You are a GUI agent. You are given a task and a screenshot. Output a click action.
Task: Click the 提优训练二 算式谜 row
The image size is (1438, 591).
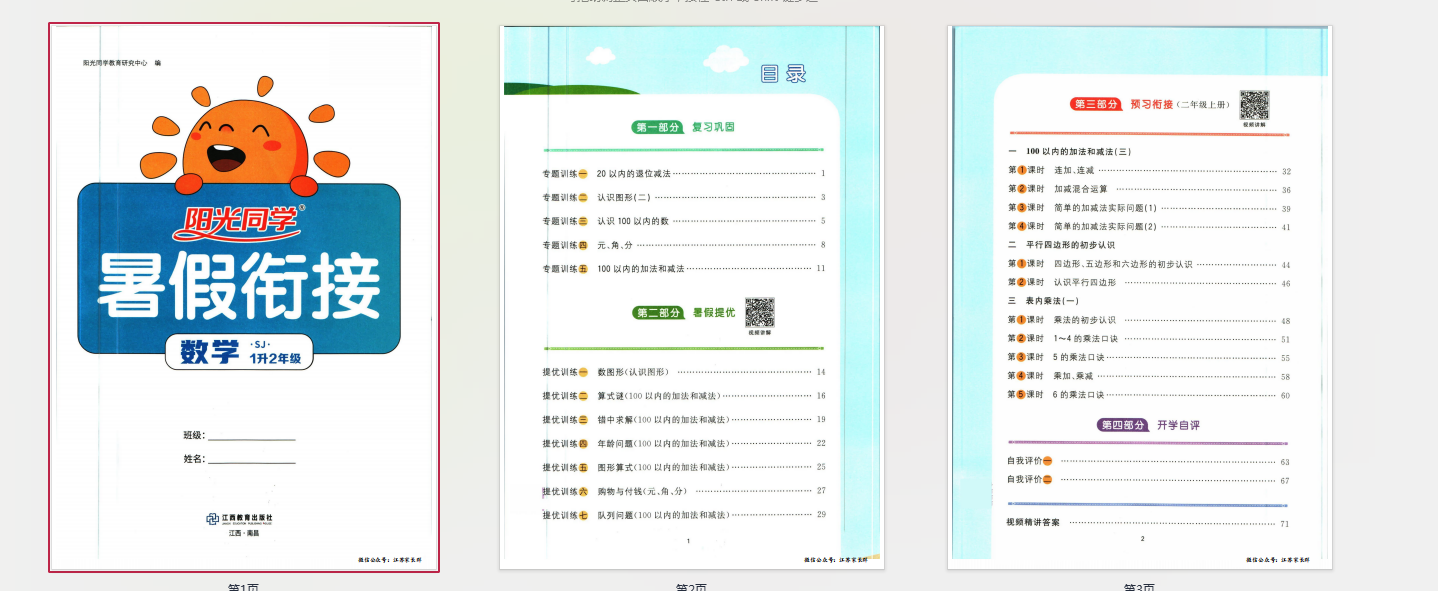(x=684, y=396)
